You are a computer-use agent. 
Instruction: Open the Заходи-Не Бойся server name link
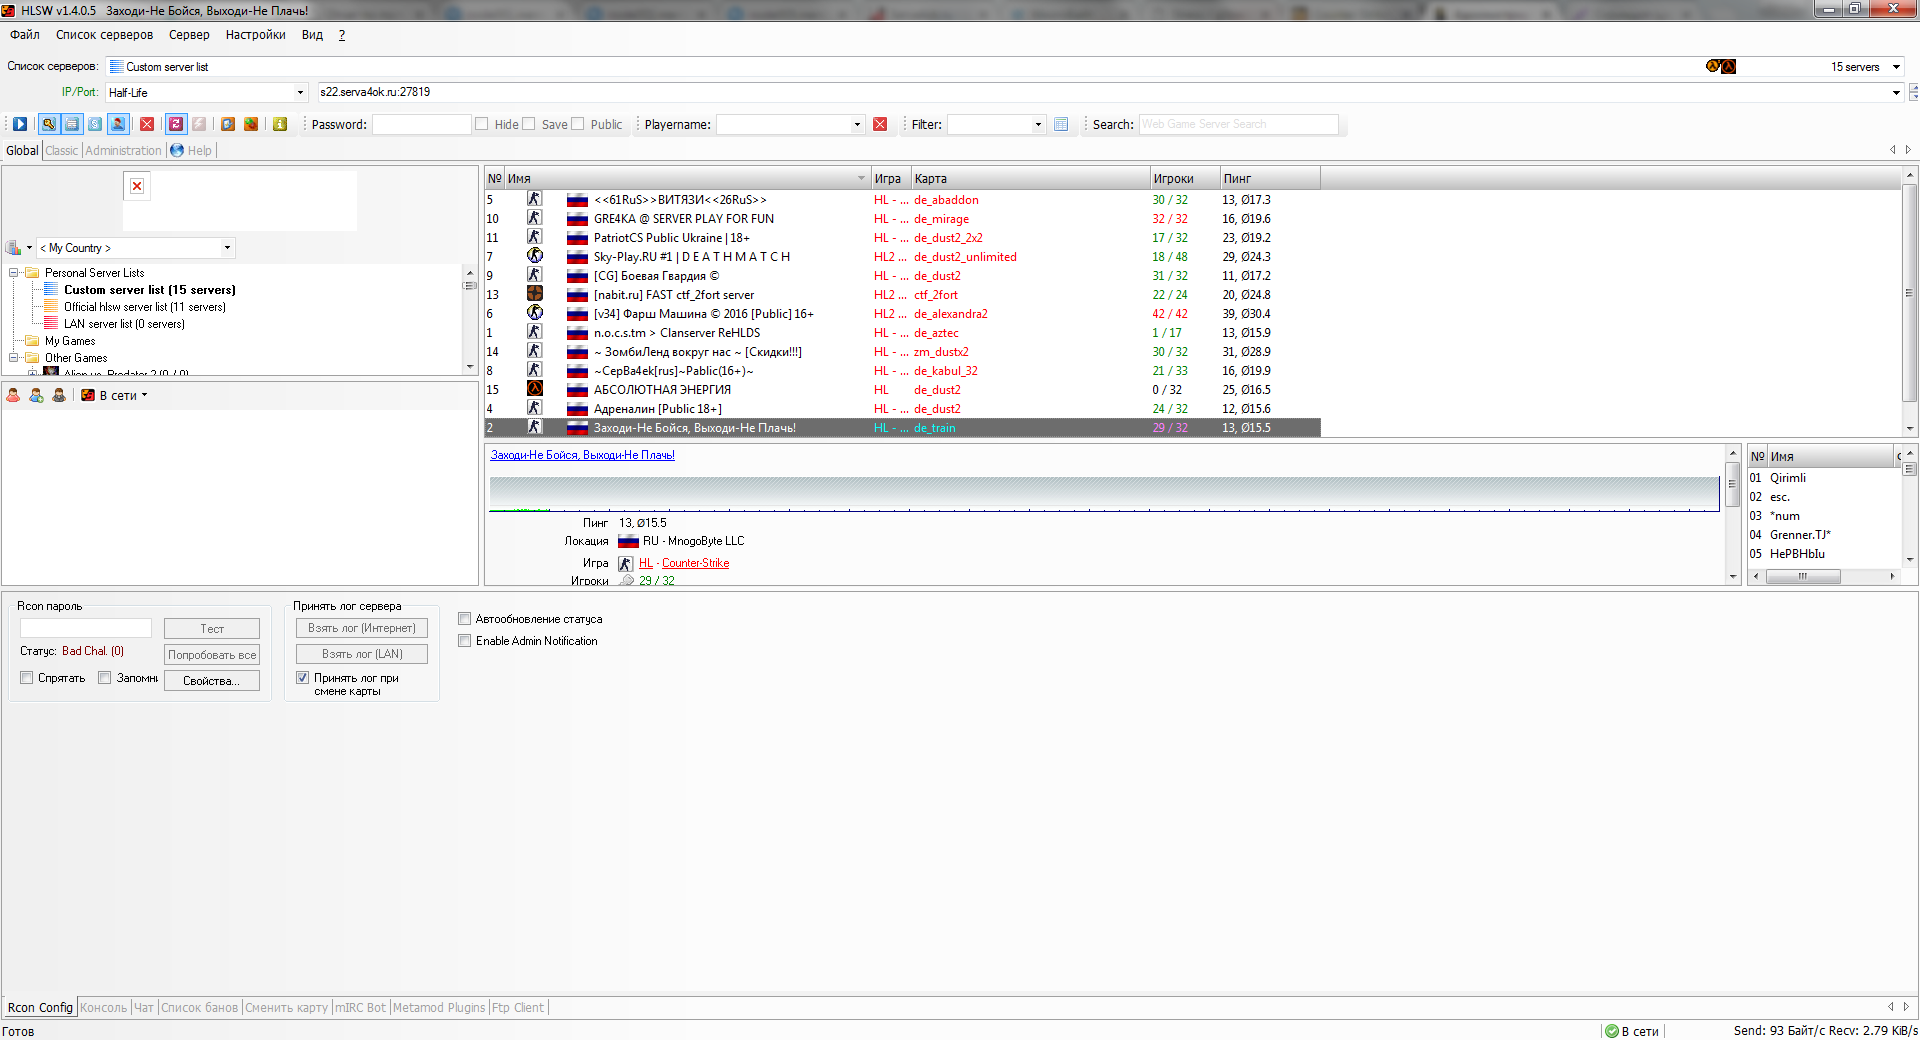[582, 455]
